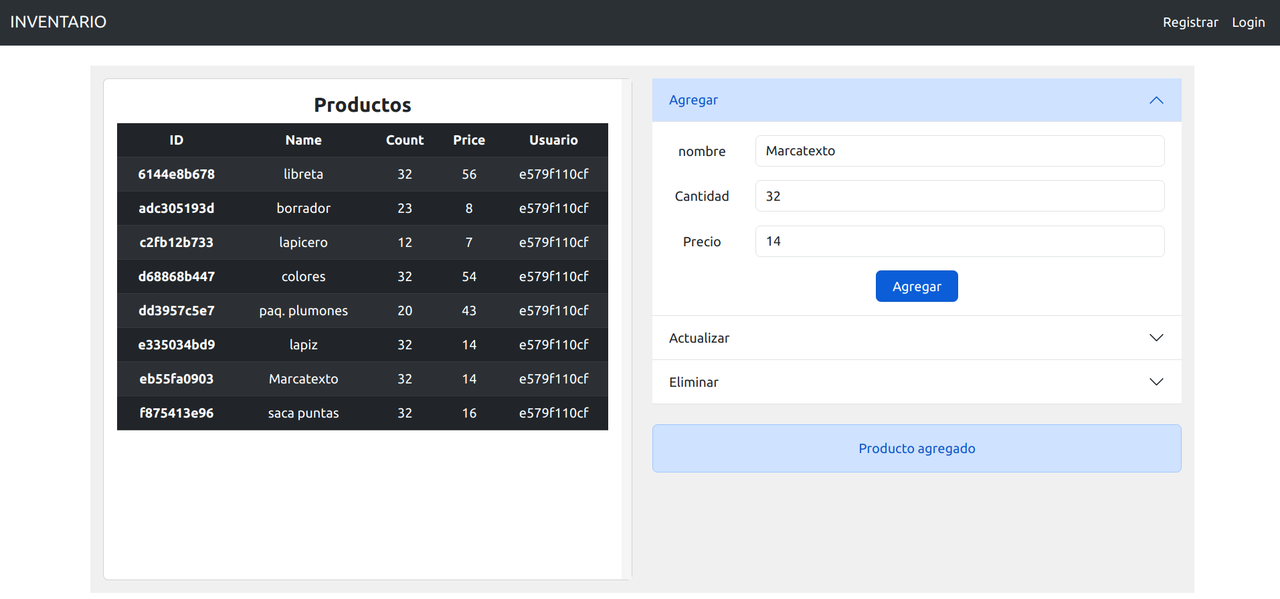Image resolution: width=1280 pixels, height=599 pixels.
Task: Select product ID d68868b447
Action: (x=176, y=276)
